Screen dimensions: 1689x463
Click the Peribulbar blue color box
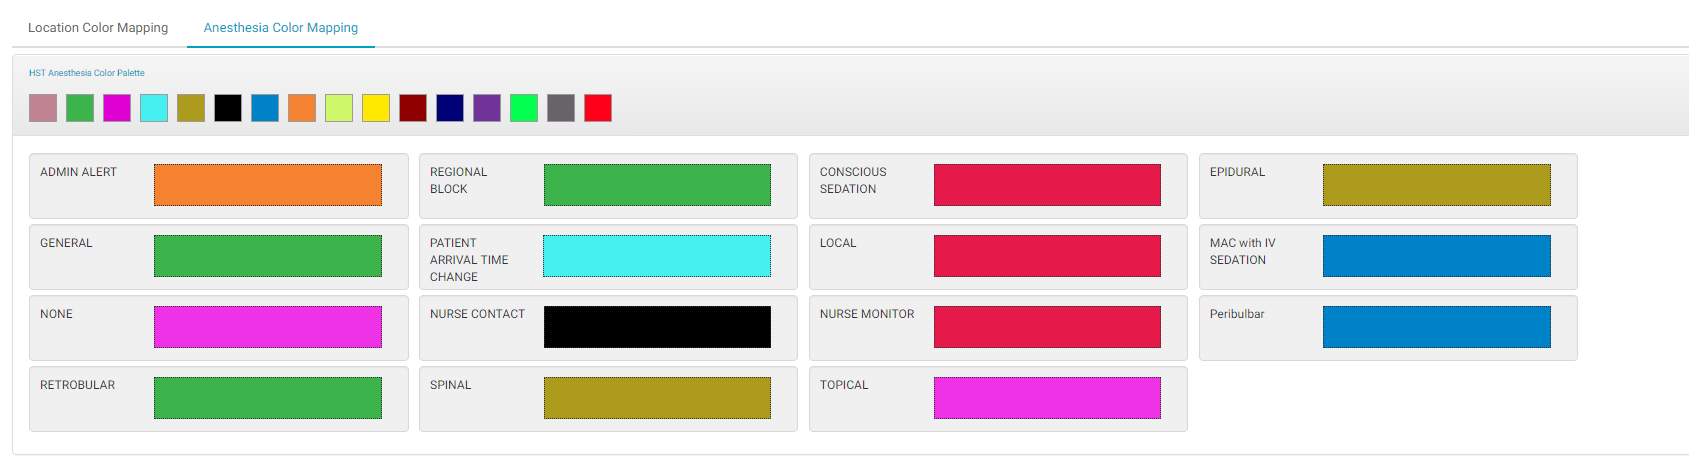pos(1436,327)
